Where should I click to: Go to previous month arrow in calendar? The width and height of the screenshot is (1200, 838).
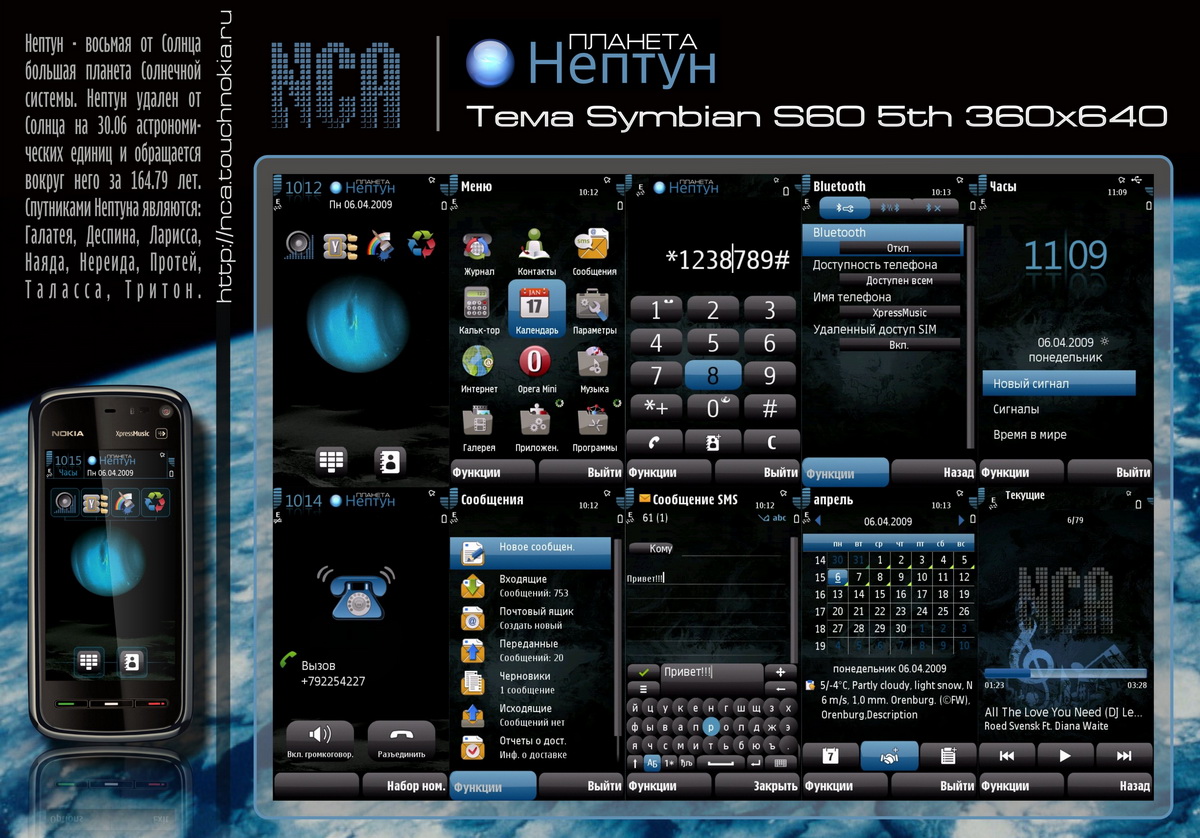click(817, 521)
